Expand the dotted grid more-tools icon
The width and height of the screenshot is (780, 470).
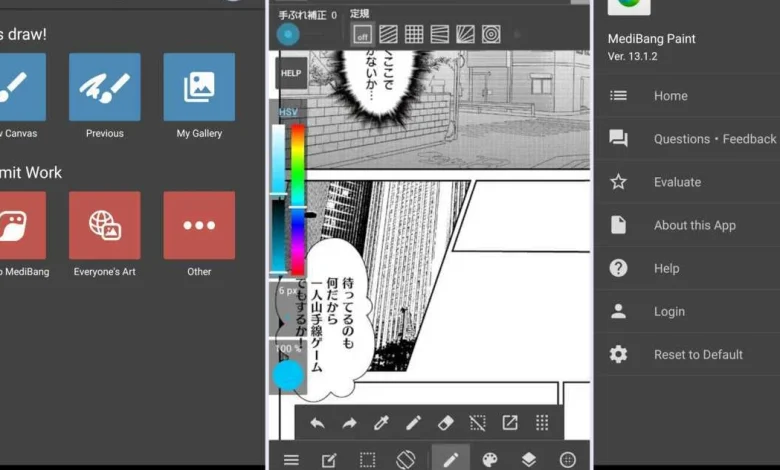point(542,423)
